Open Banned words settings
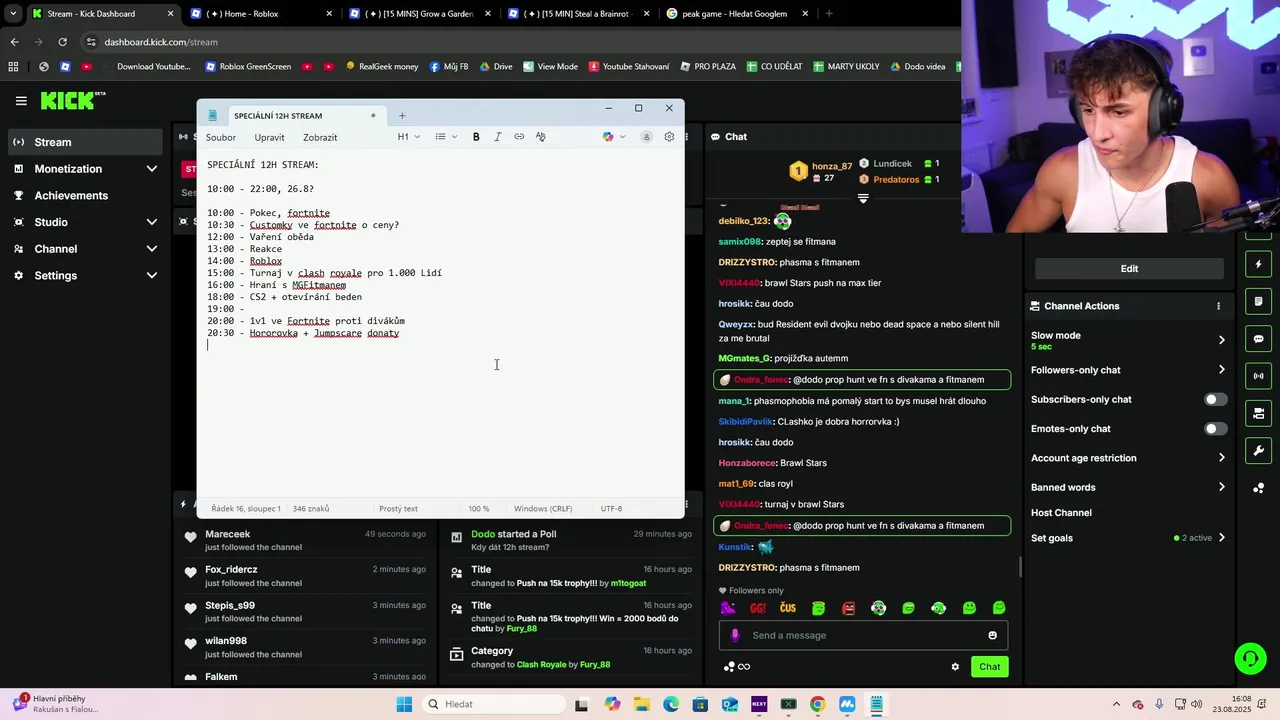 (1128, 488)
